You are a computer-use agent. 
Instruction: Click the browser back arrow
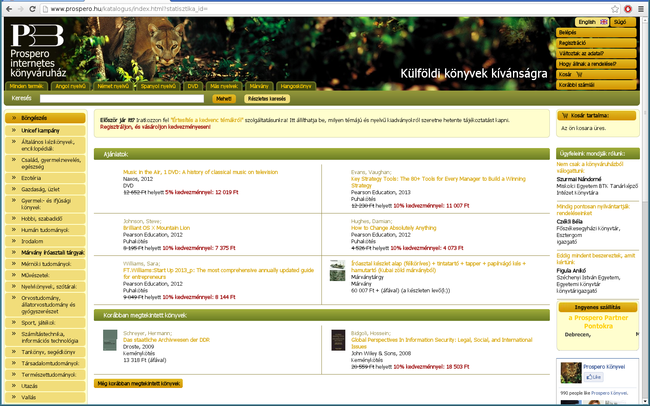(x=9, y=9)
